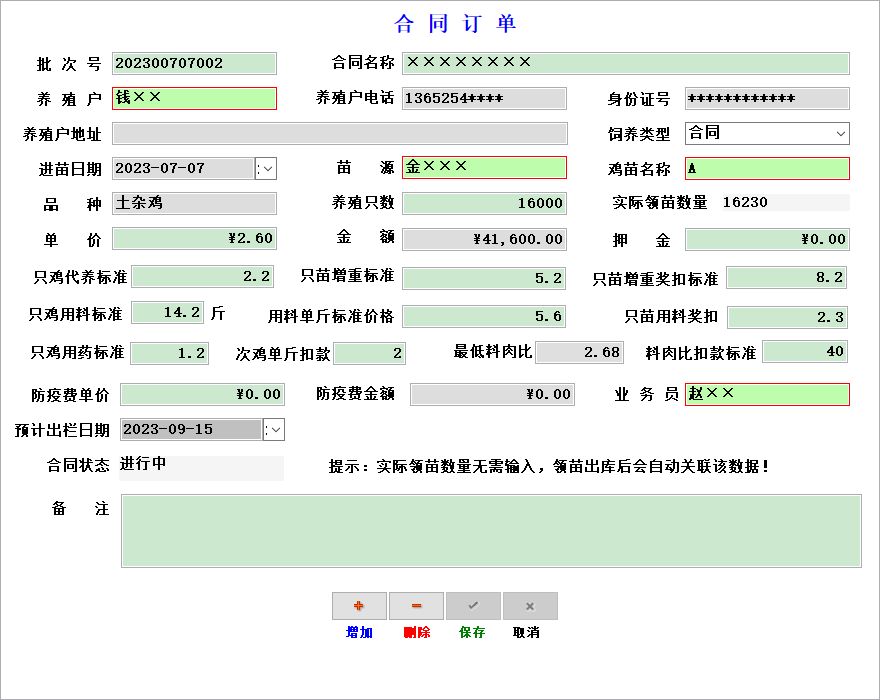Screen dimensions: 880x700
Task: Click the blue 增加 label
Action: tap(359, 633)
